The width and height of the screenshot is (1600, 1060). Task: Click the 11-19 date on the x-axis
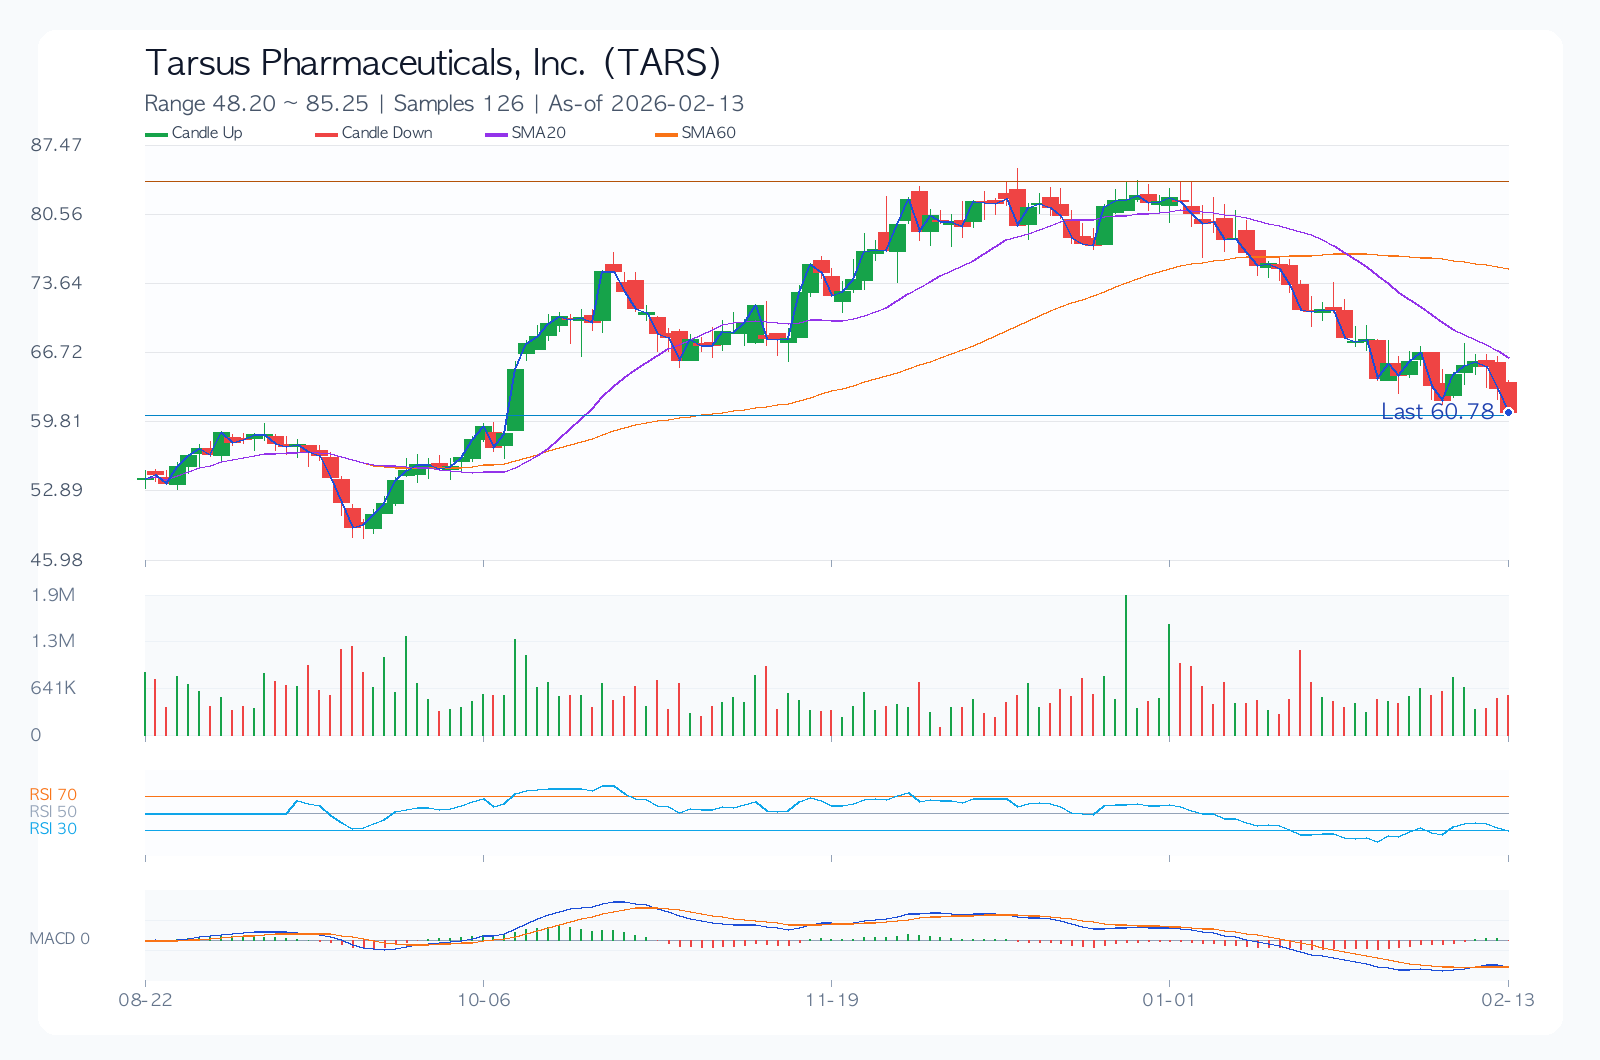click(832, 1000)
